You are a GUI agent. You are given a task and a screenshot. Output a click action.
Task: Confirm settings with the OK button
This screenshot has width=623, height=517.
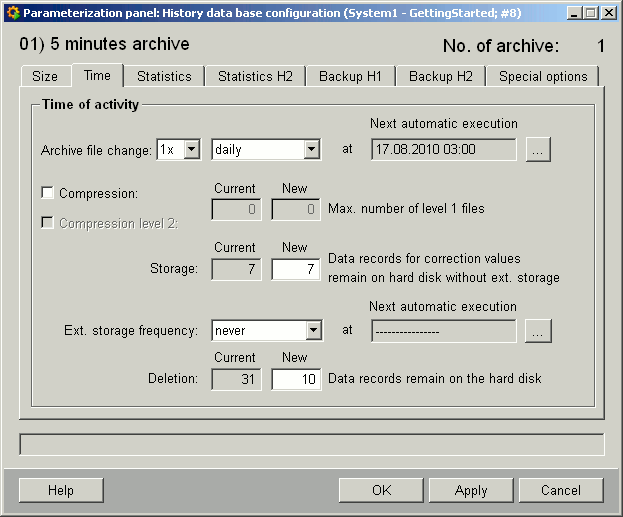(x=381, y=490)
